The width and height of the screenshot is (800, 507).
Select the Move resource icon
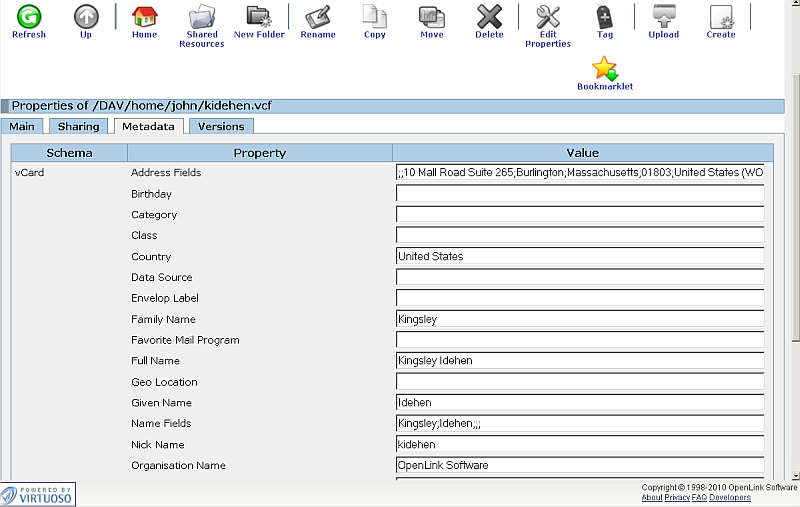(432, 16)
